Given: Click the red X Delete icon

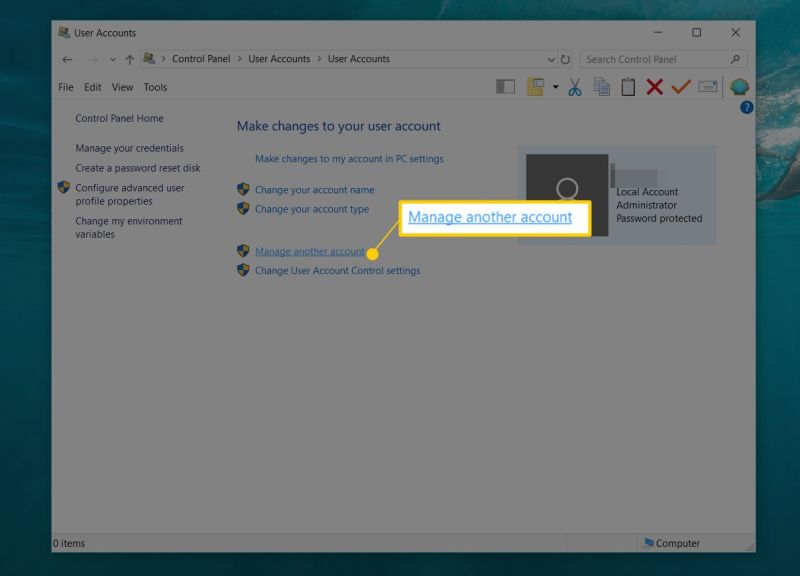Looking at the screenshot, I should point(655,87).
